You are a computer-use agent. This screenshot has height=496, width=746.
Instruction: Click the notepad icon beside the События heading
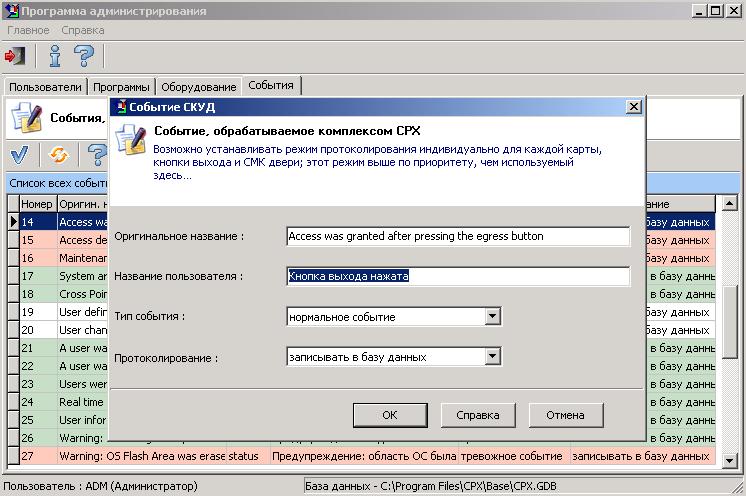coord(25,119)
